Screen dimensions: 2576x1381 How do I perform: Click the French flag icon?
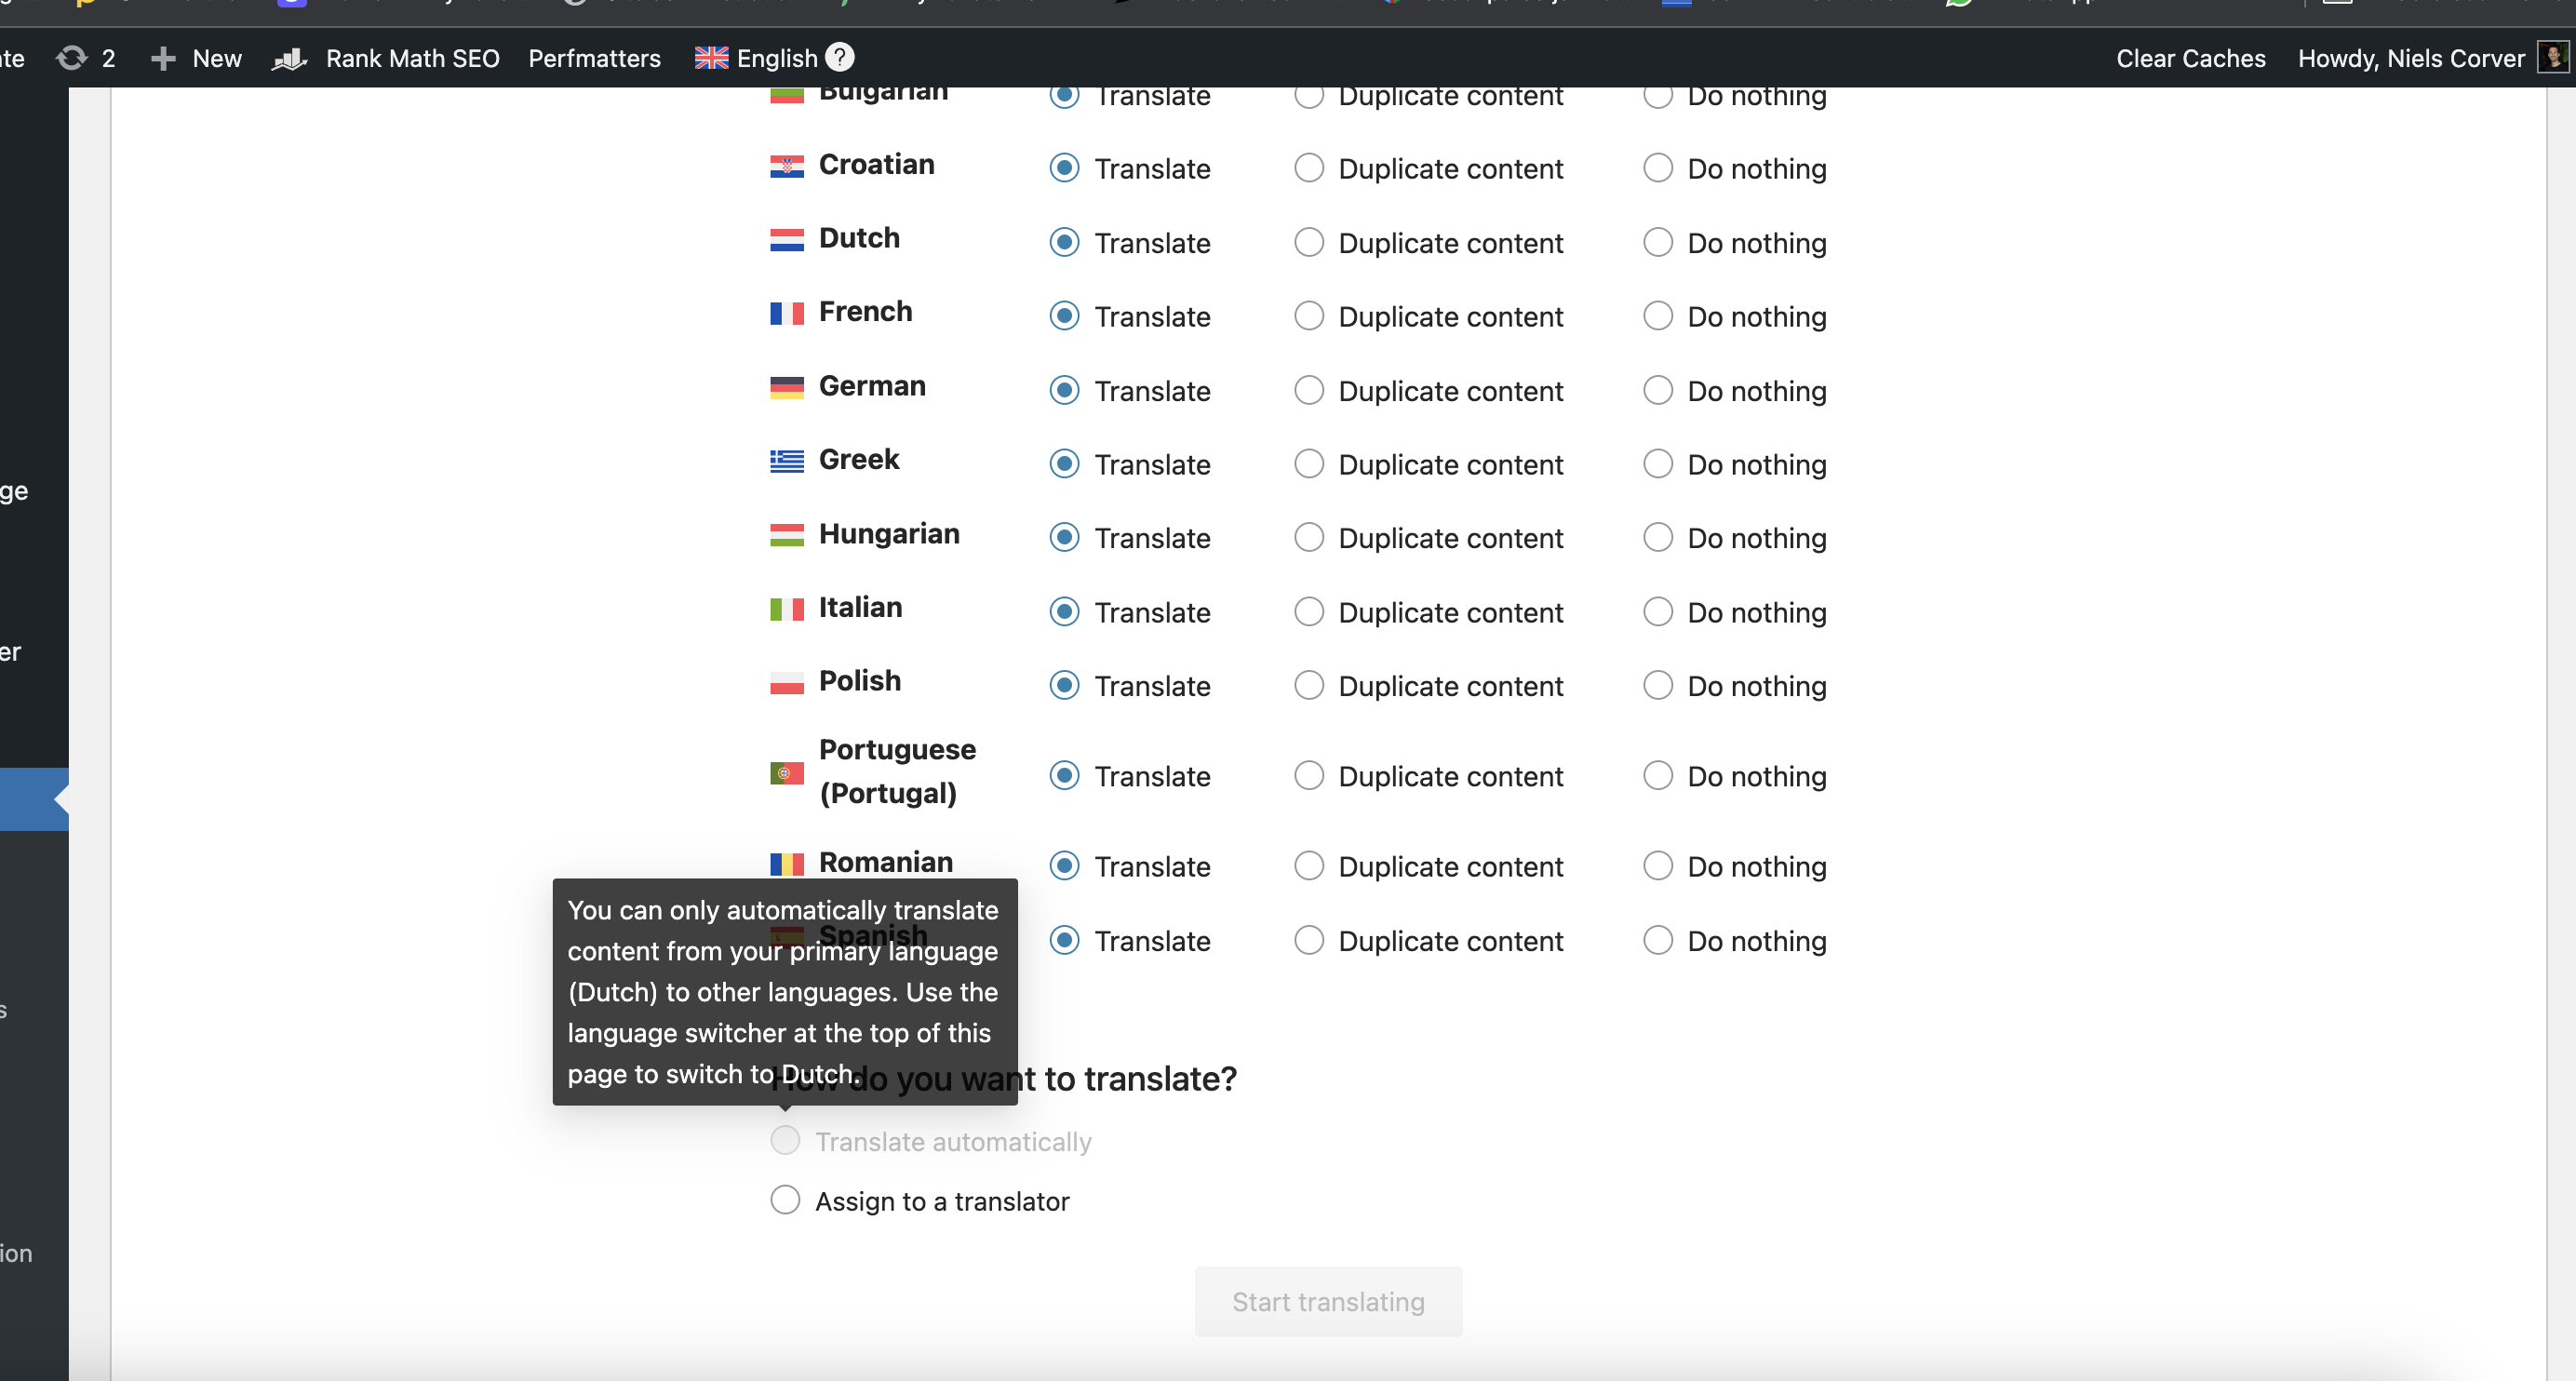click(787, 314)
